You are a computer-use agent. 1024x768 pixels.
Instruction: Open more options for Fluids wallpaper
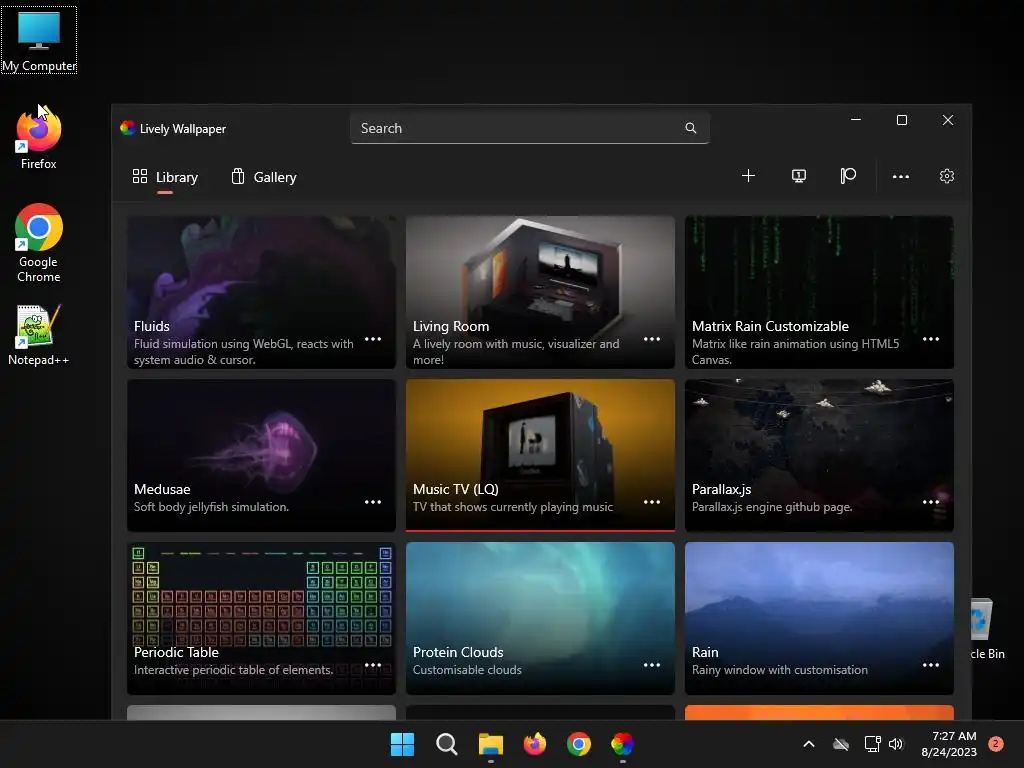point(373,339)
